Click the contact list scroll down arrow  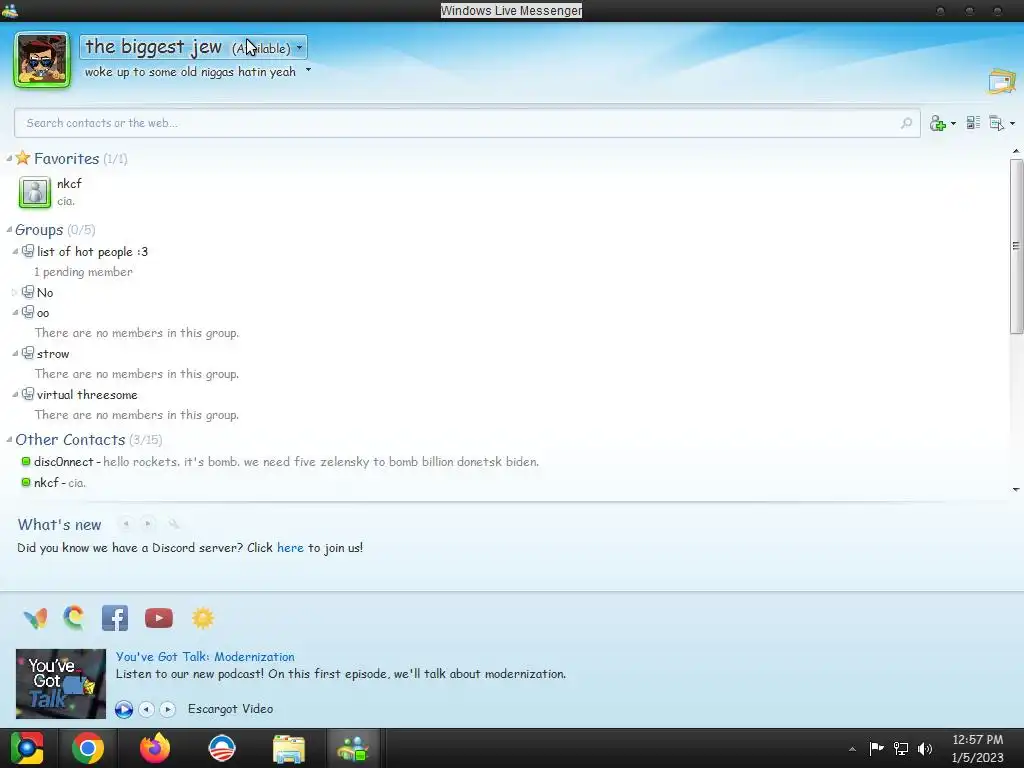[1016, 489]
